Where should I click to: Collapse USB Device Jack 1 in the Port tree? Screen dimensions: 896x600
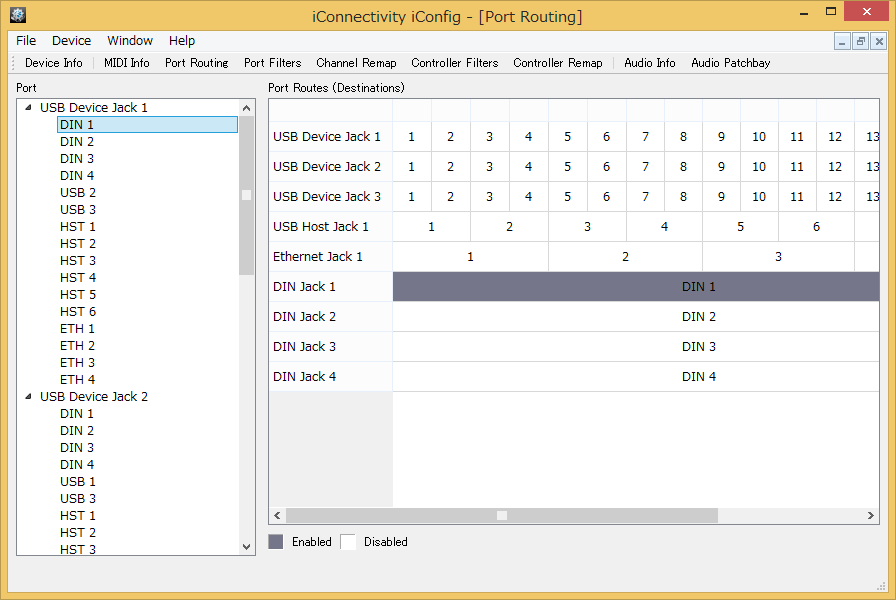pos(28,107)
